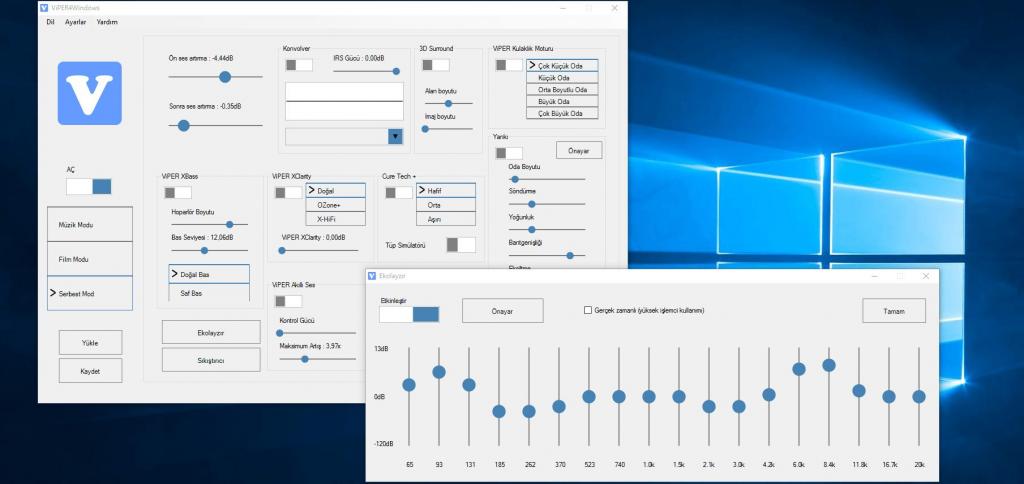Click the Ön ses artırma slider handle
The width and height of the screenshot is (1024, 484).
pyautogui.click(x=225, y=77)
